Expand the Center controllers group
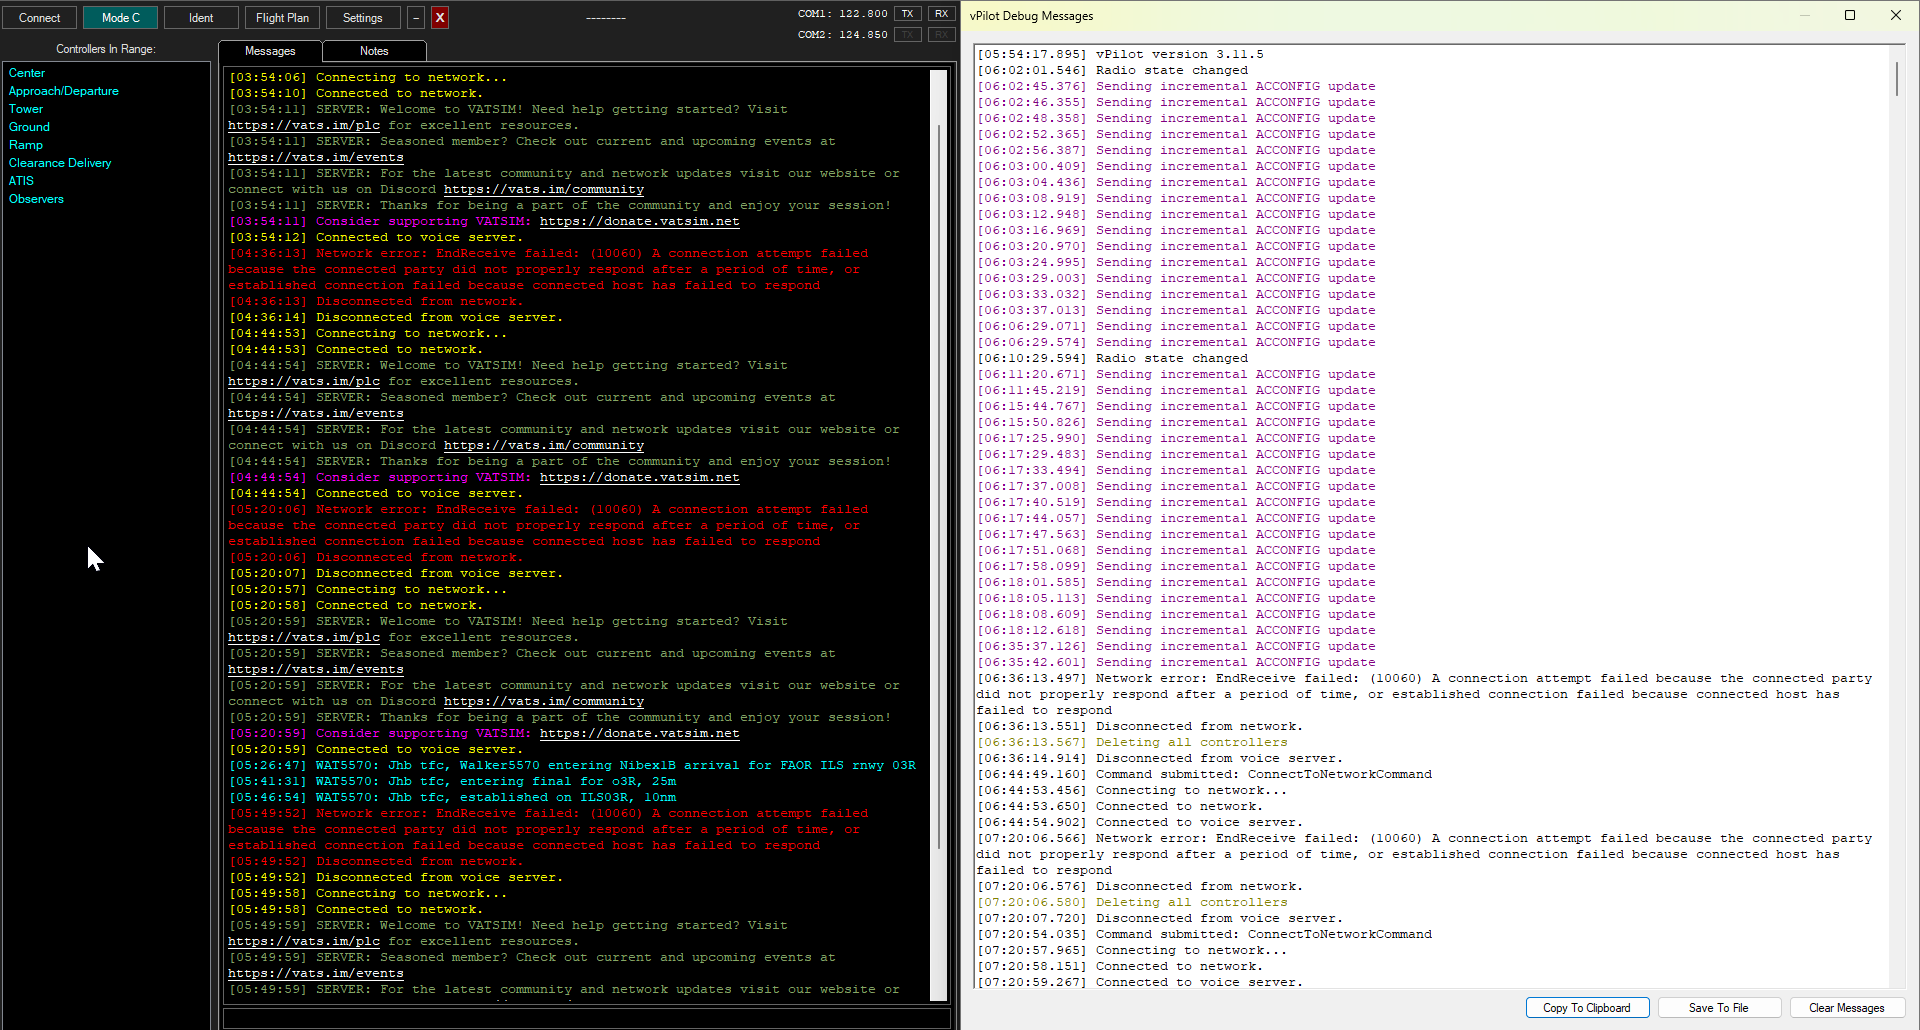Image resolution: width=1920 pixels, height=1030 pixels. (27, 73)
